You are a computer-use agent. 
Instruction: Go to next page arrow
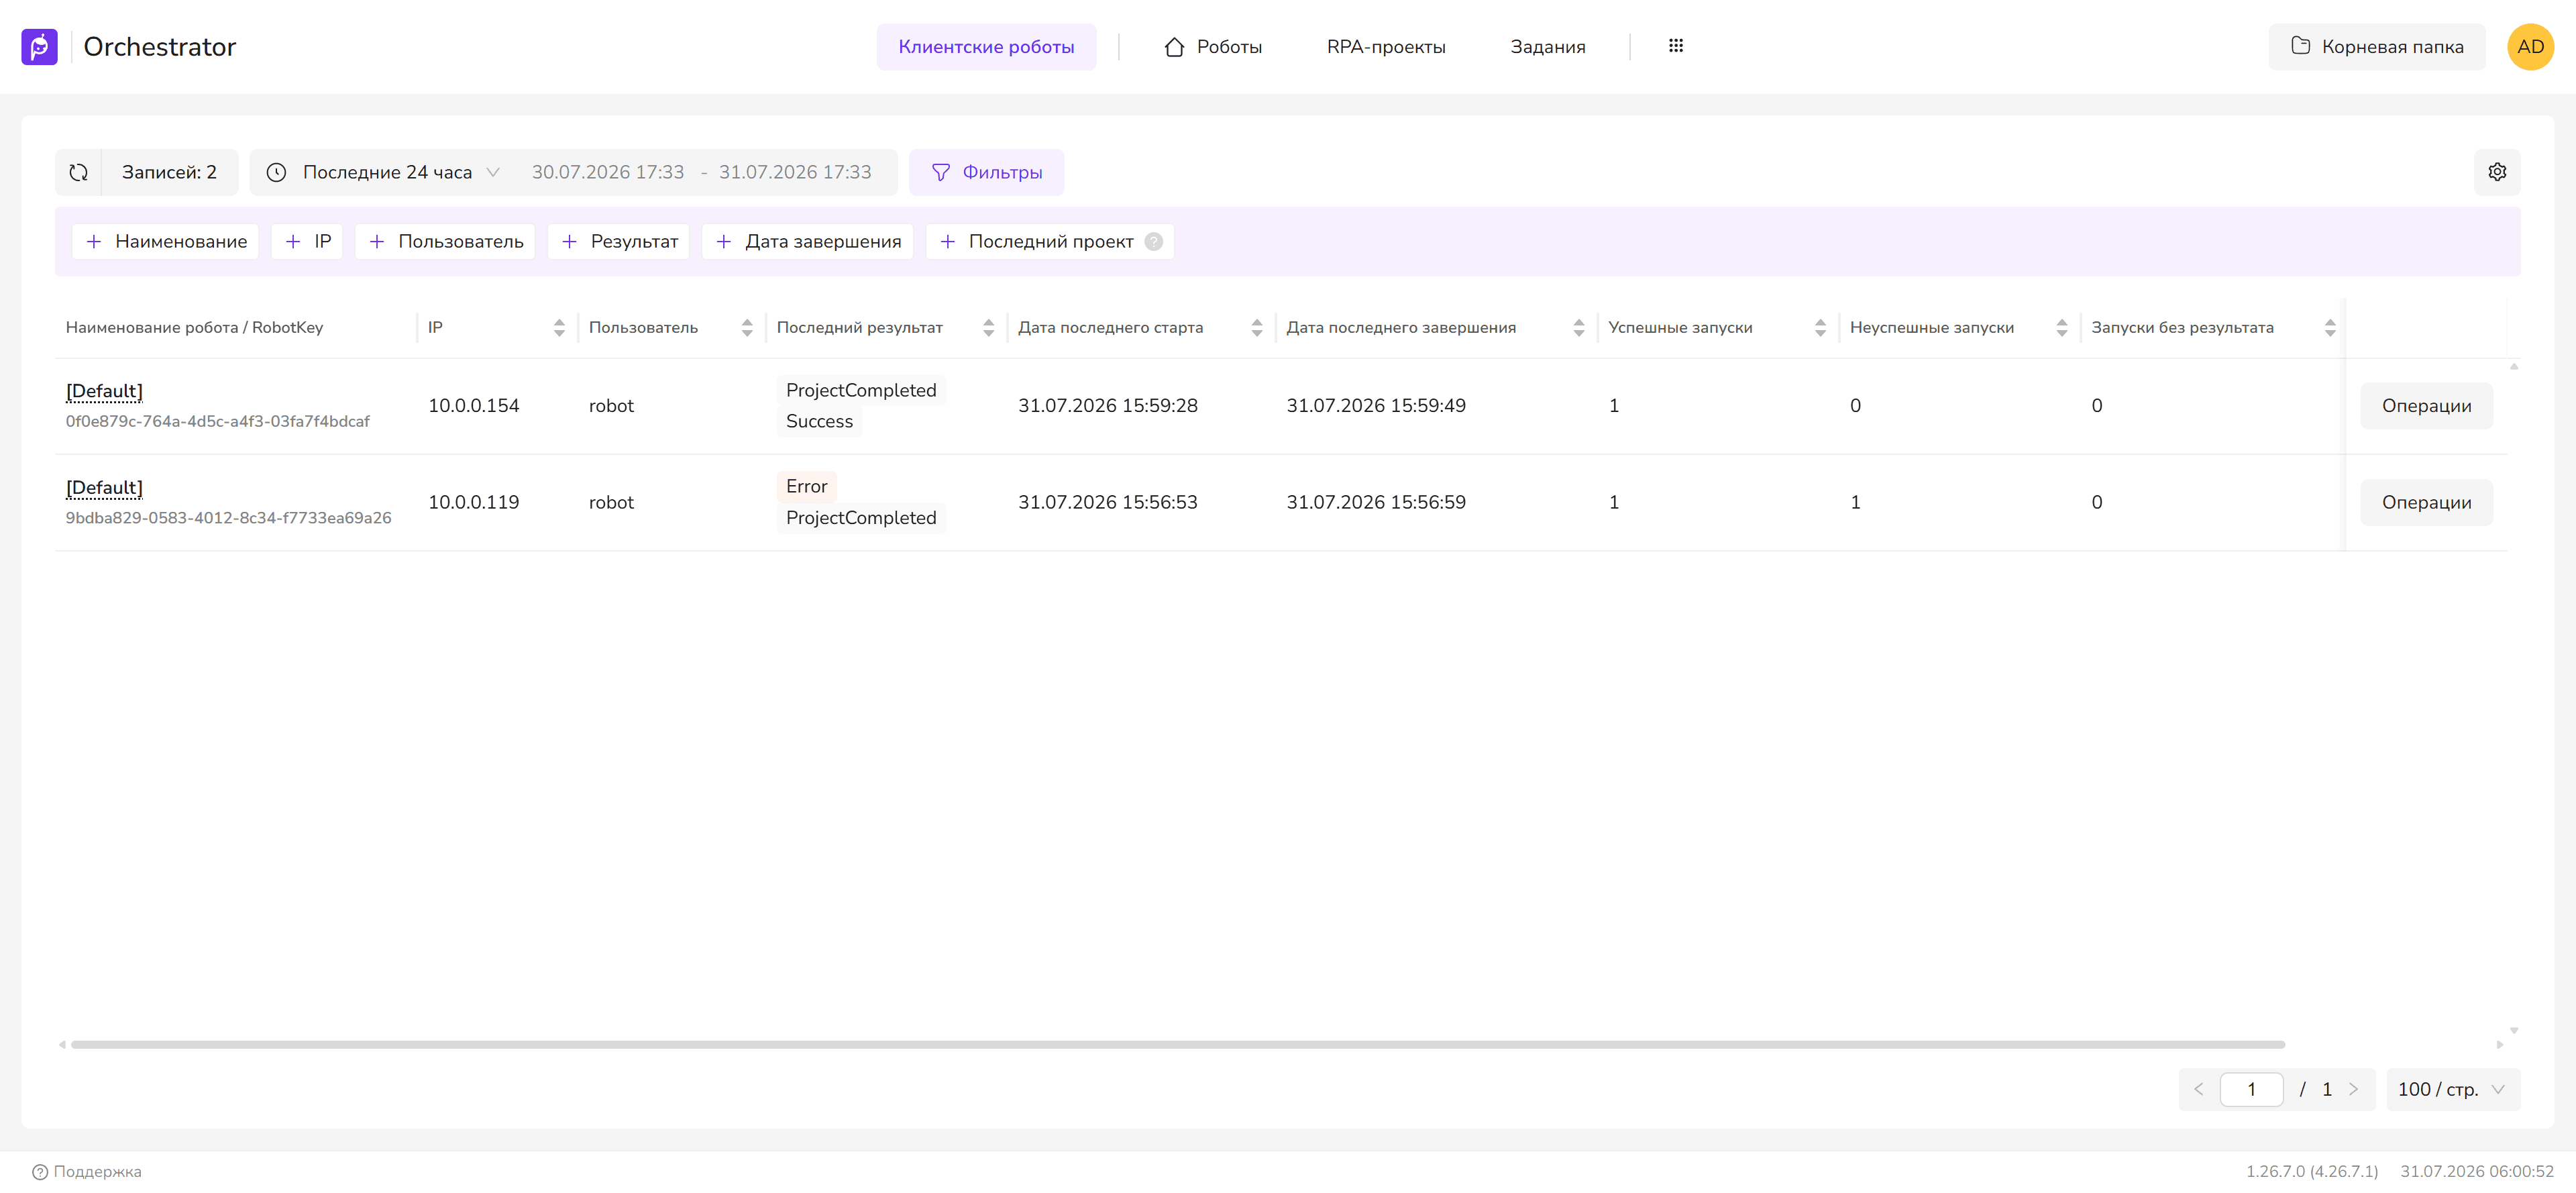[2353, 1089]
